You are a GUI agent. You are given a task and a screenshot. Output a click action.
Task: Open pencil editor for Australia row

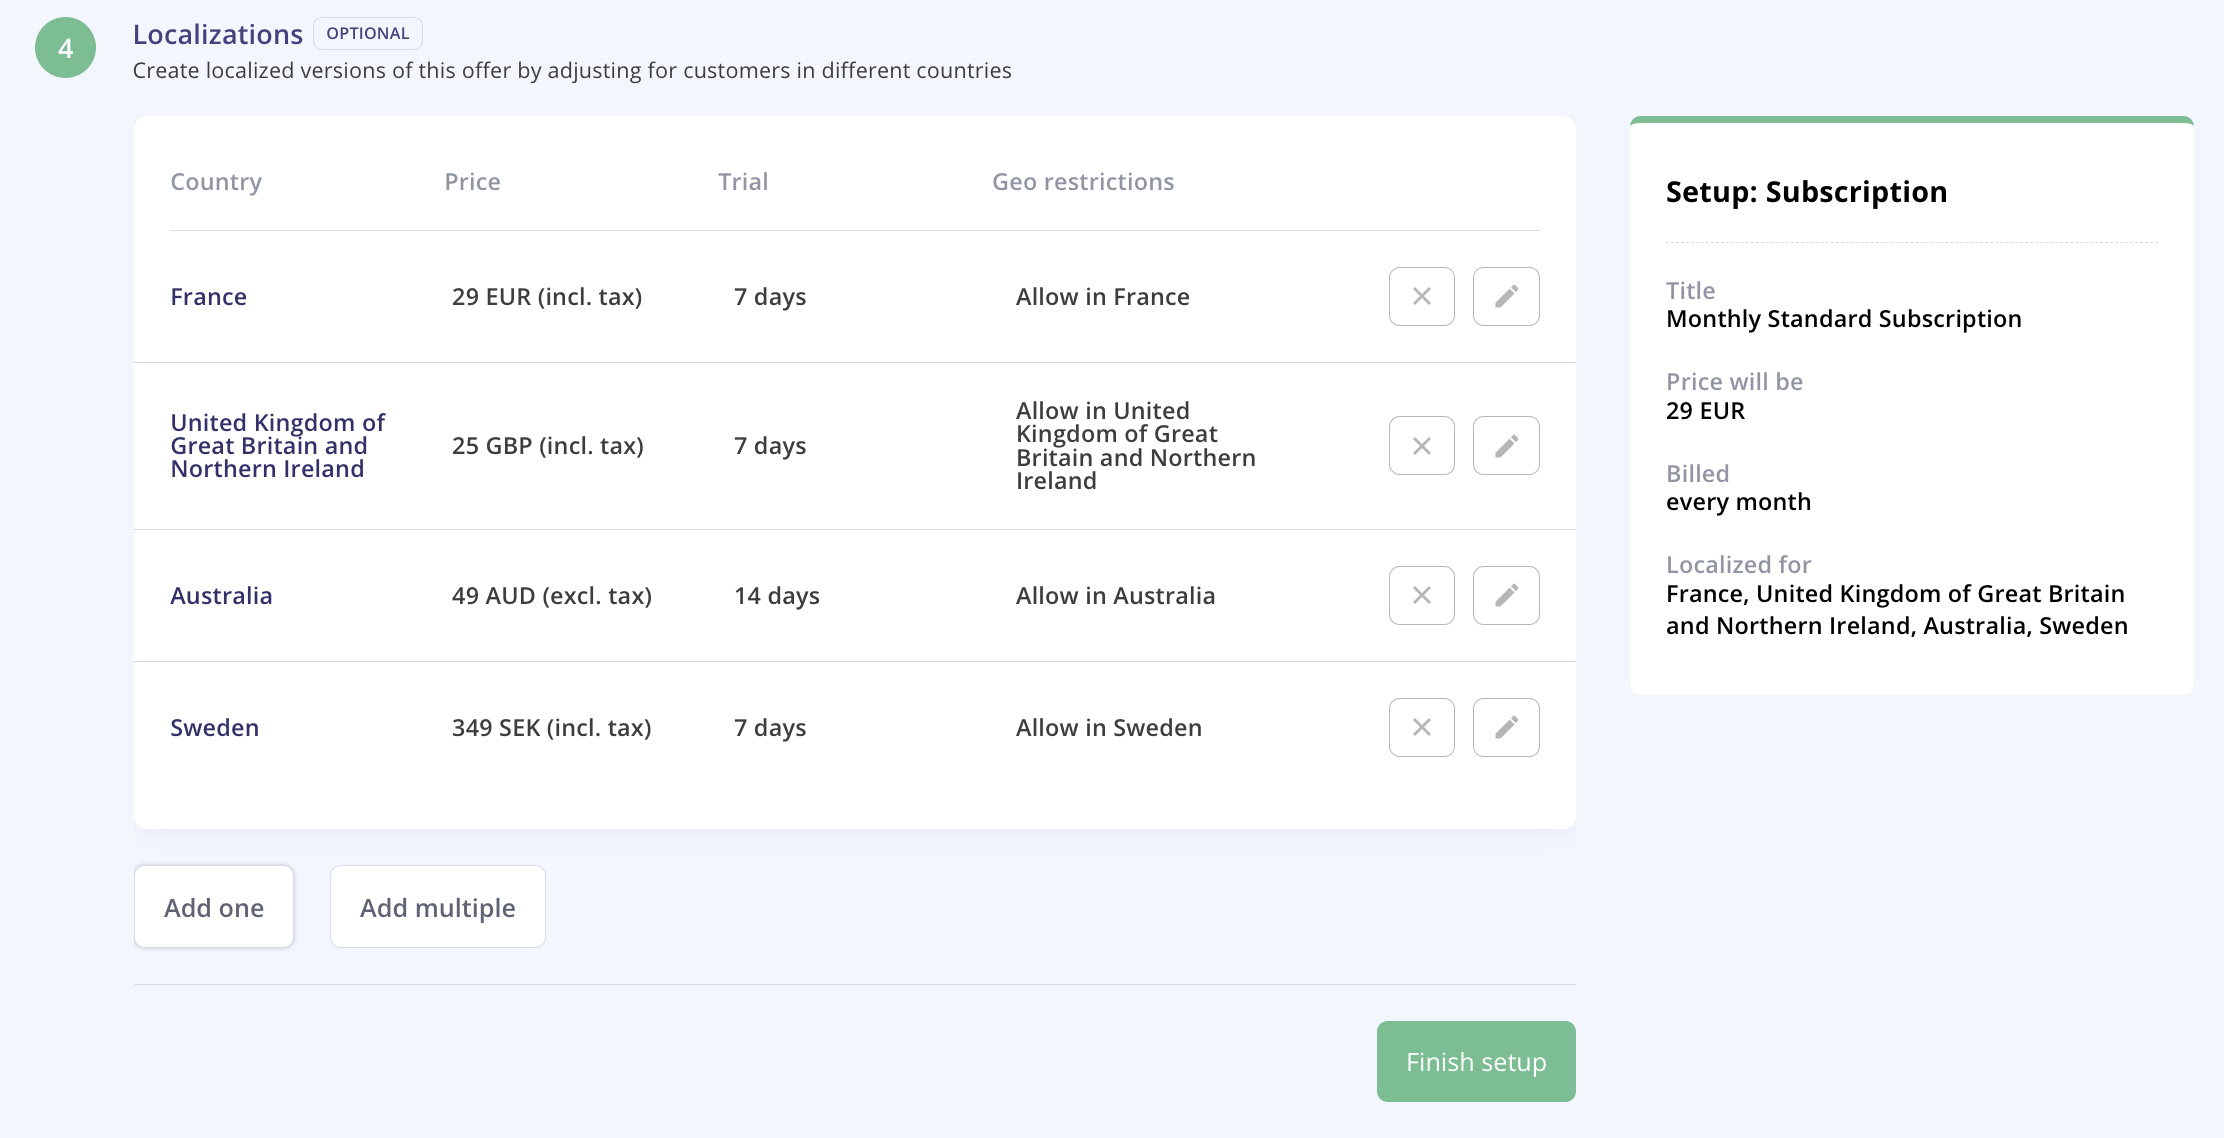pyautogui.click(x=1506, y=596)
